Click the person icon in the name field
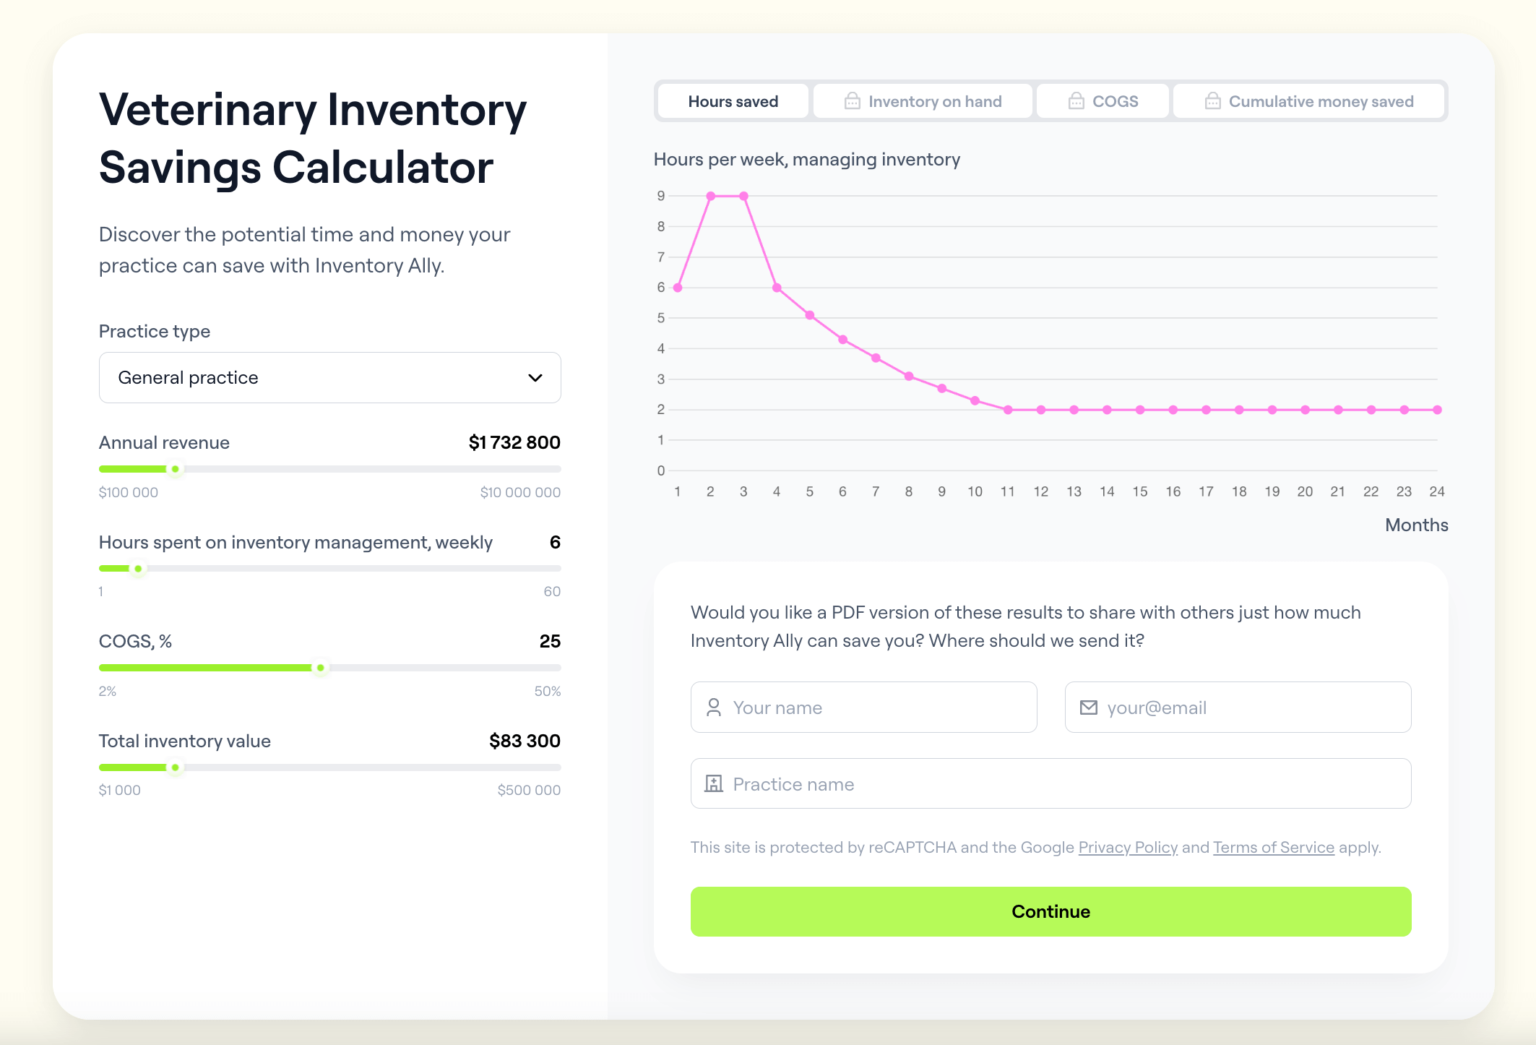 click(x=713, y=707)
